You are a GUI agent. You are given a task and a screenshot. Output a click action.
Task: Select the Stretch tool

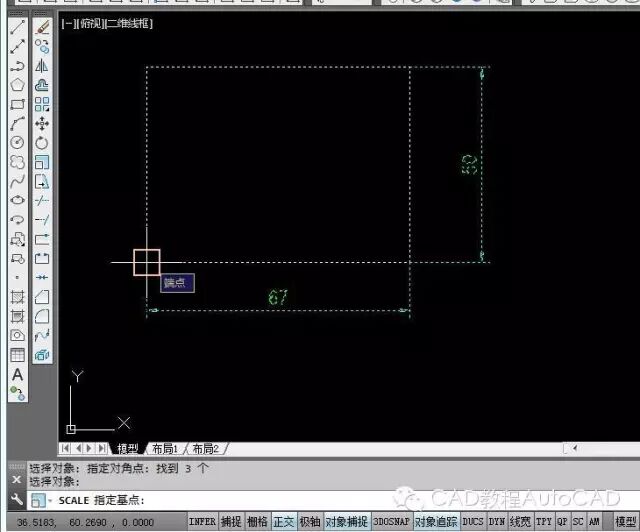(x=42, y=181)
